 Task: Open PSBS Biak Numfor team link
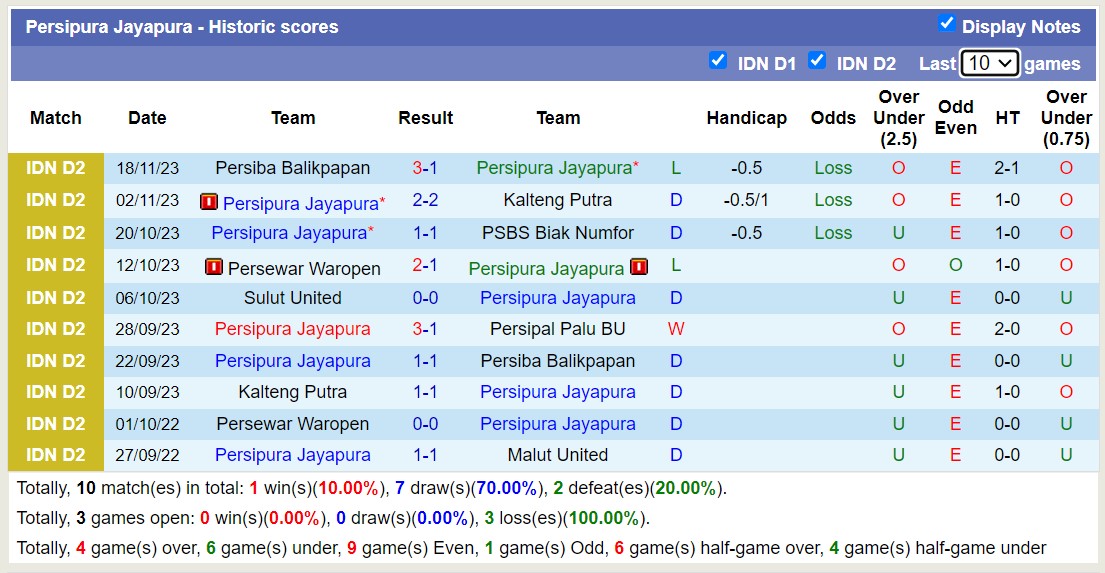point(557,233)
